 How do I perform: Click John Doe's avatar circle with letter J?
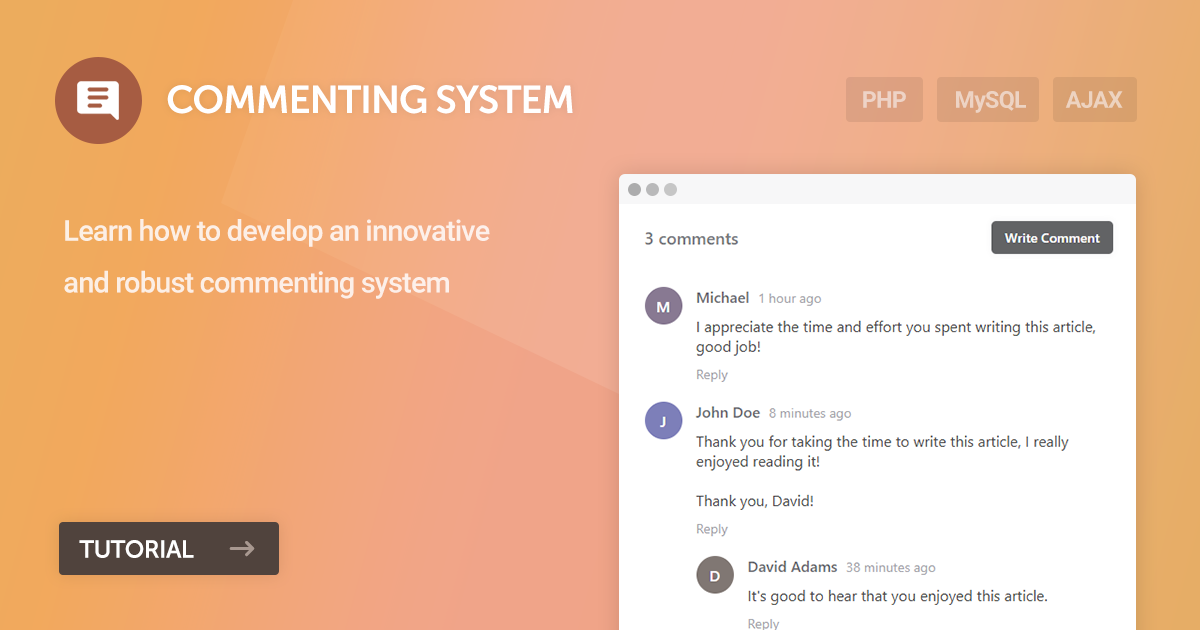click(x=663, y=421)
